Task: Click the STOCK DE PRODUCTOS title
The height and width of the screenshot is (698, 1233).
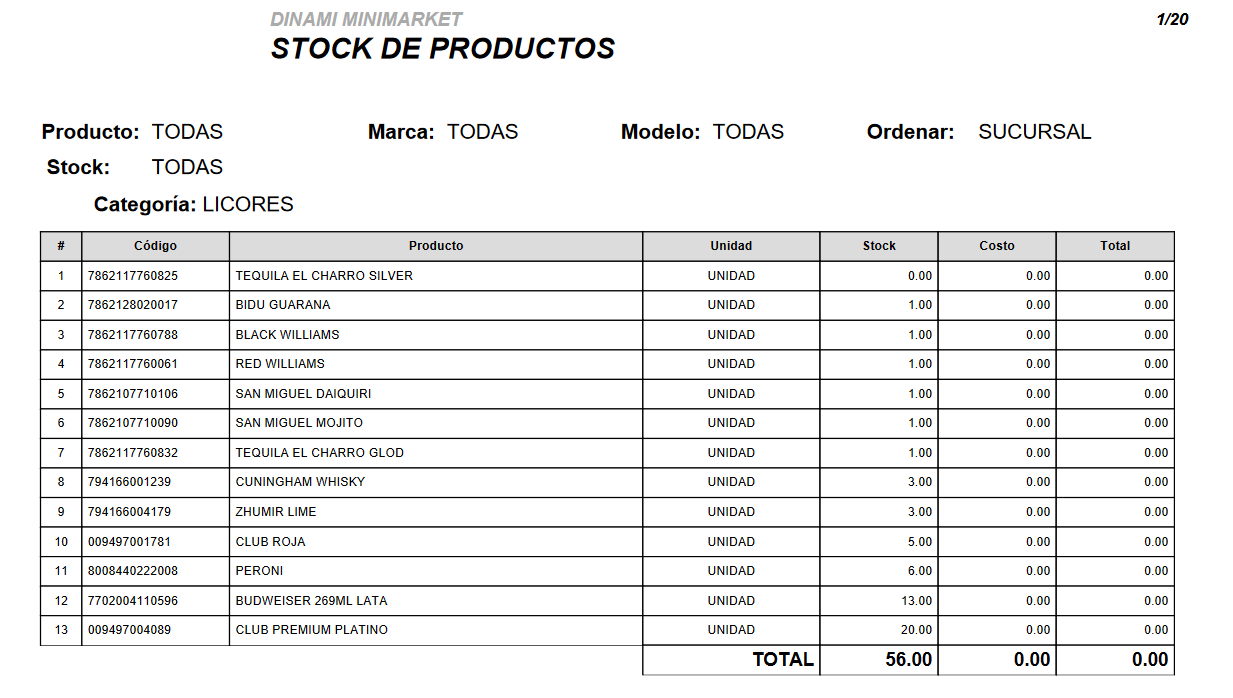Action: click(443, 49)
